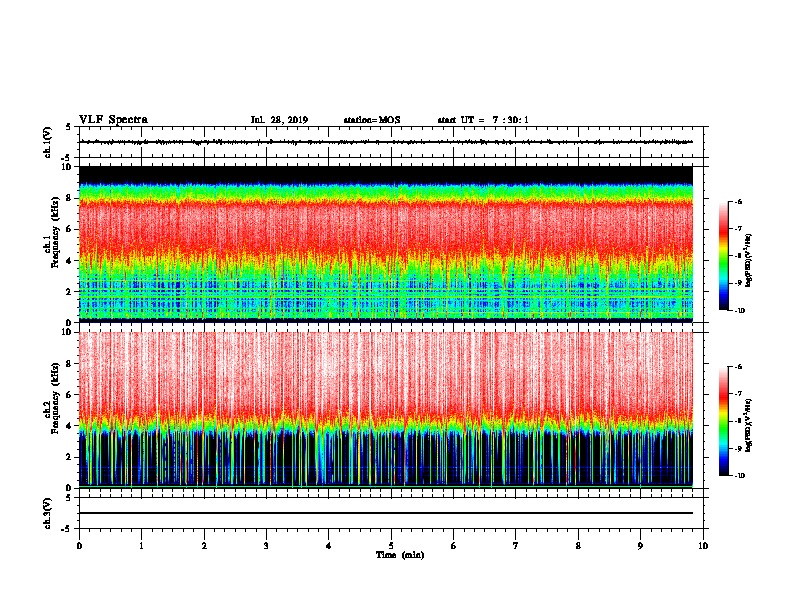The width and height of the screenshot is (792, 612).
Task: Click the ch.3 flat voltage trace line
Action: pyautogui.click(x=386, y=513)
